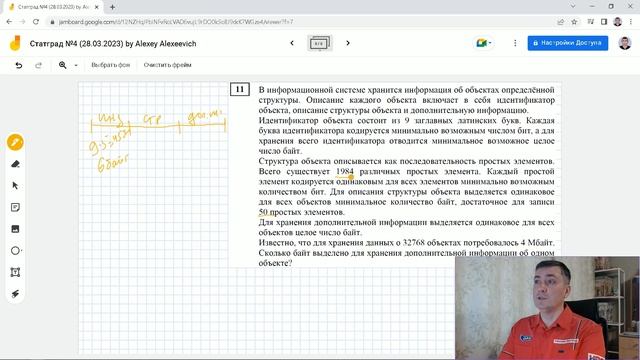The image size is (640, 360).
Task: Open the three-dot more options menu
Action: (515, 43)
